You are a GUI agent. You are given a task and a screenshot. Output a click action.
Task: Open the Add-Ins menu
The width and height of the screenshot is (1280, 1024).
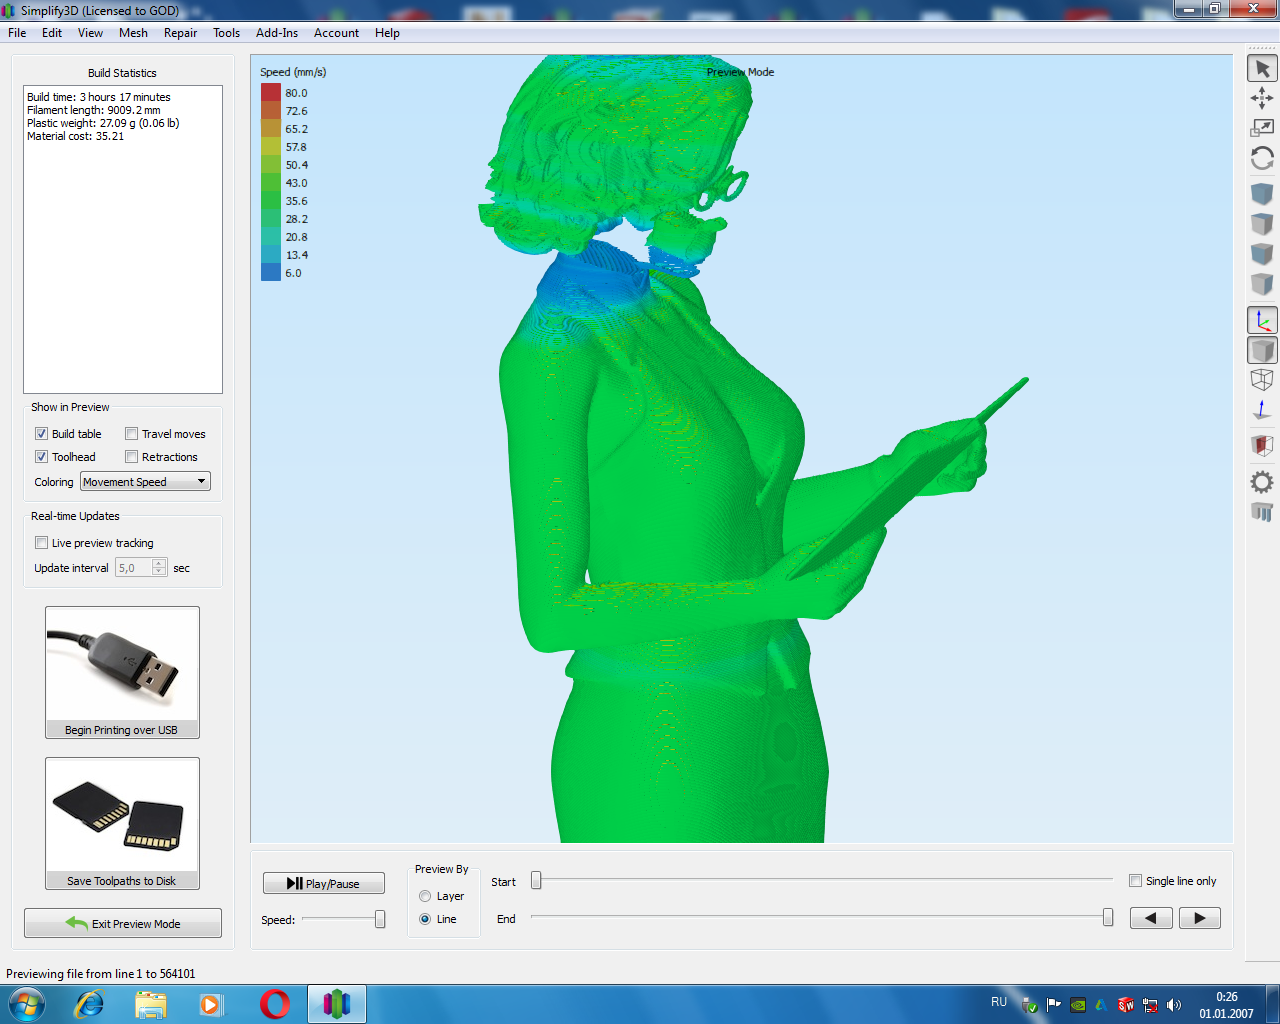(276, 33)
